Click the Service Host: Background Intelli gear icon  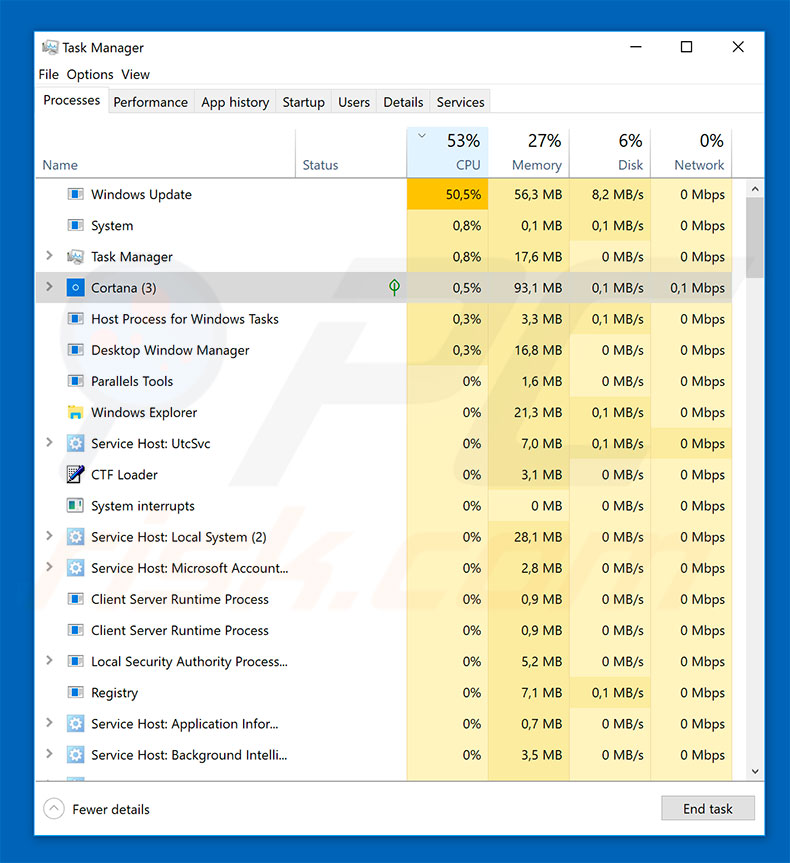[75, 755]
